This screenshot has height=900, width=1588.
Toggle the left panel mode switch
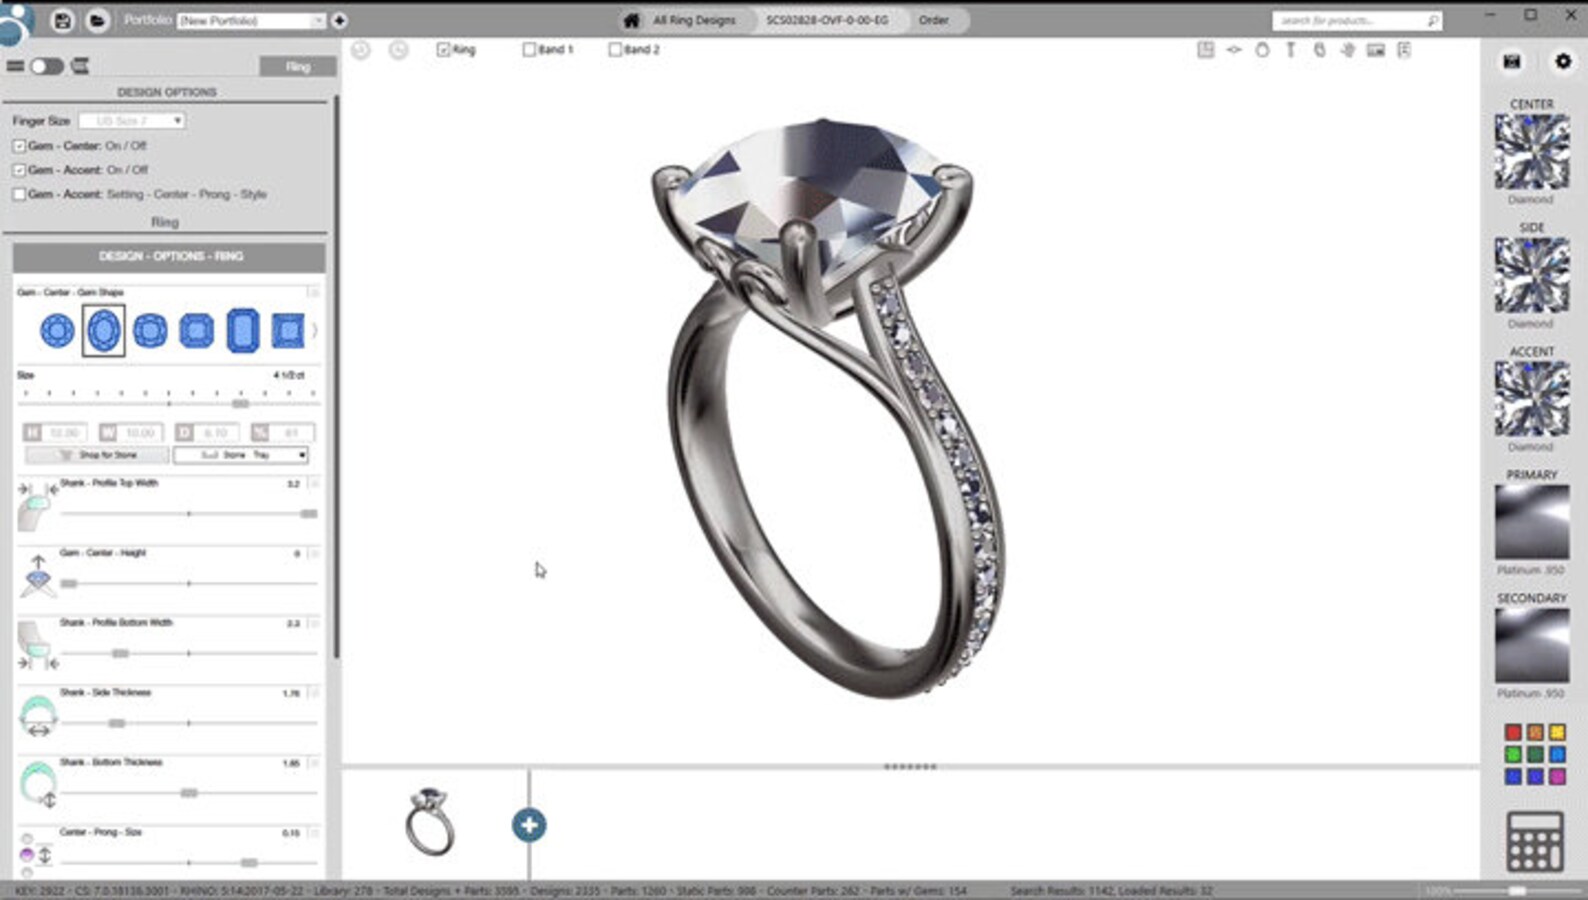[46, 66]
